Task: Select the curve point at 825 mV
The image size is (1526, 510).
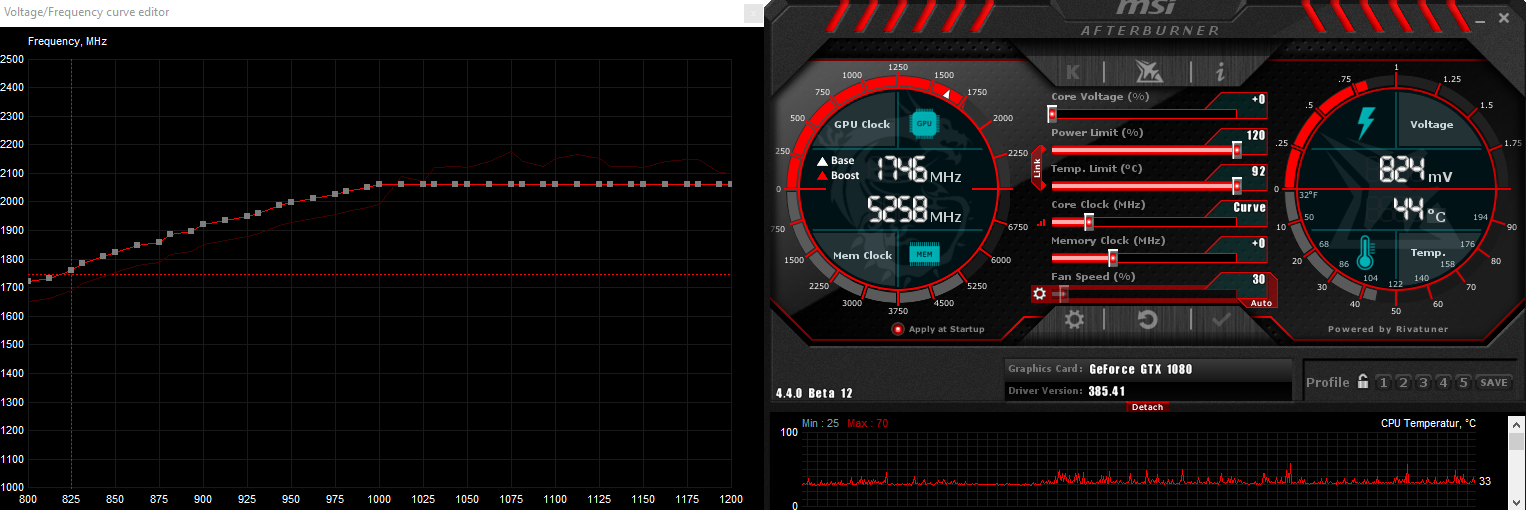Action: point(71,270)
